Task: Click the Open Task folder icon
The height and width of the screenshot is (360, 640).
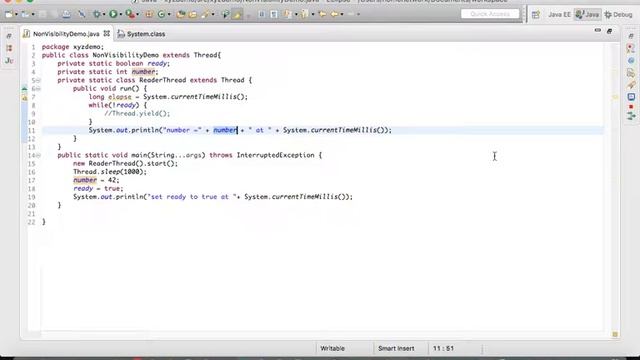Action: click(192, 14)
